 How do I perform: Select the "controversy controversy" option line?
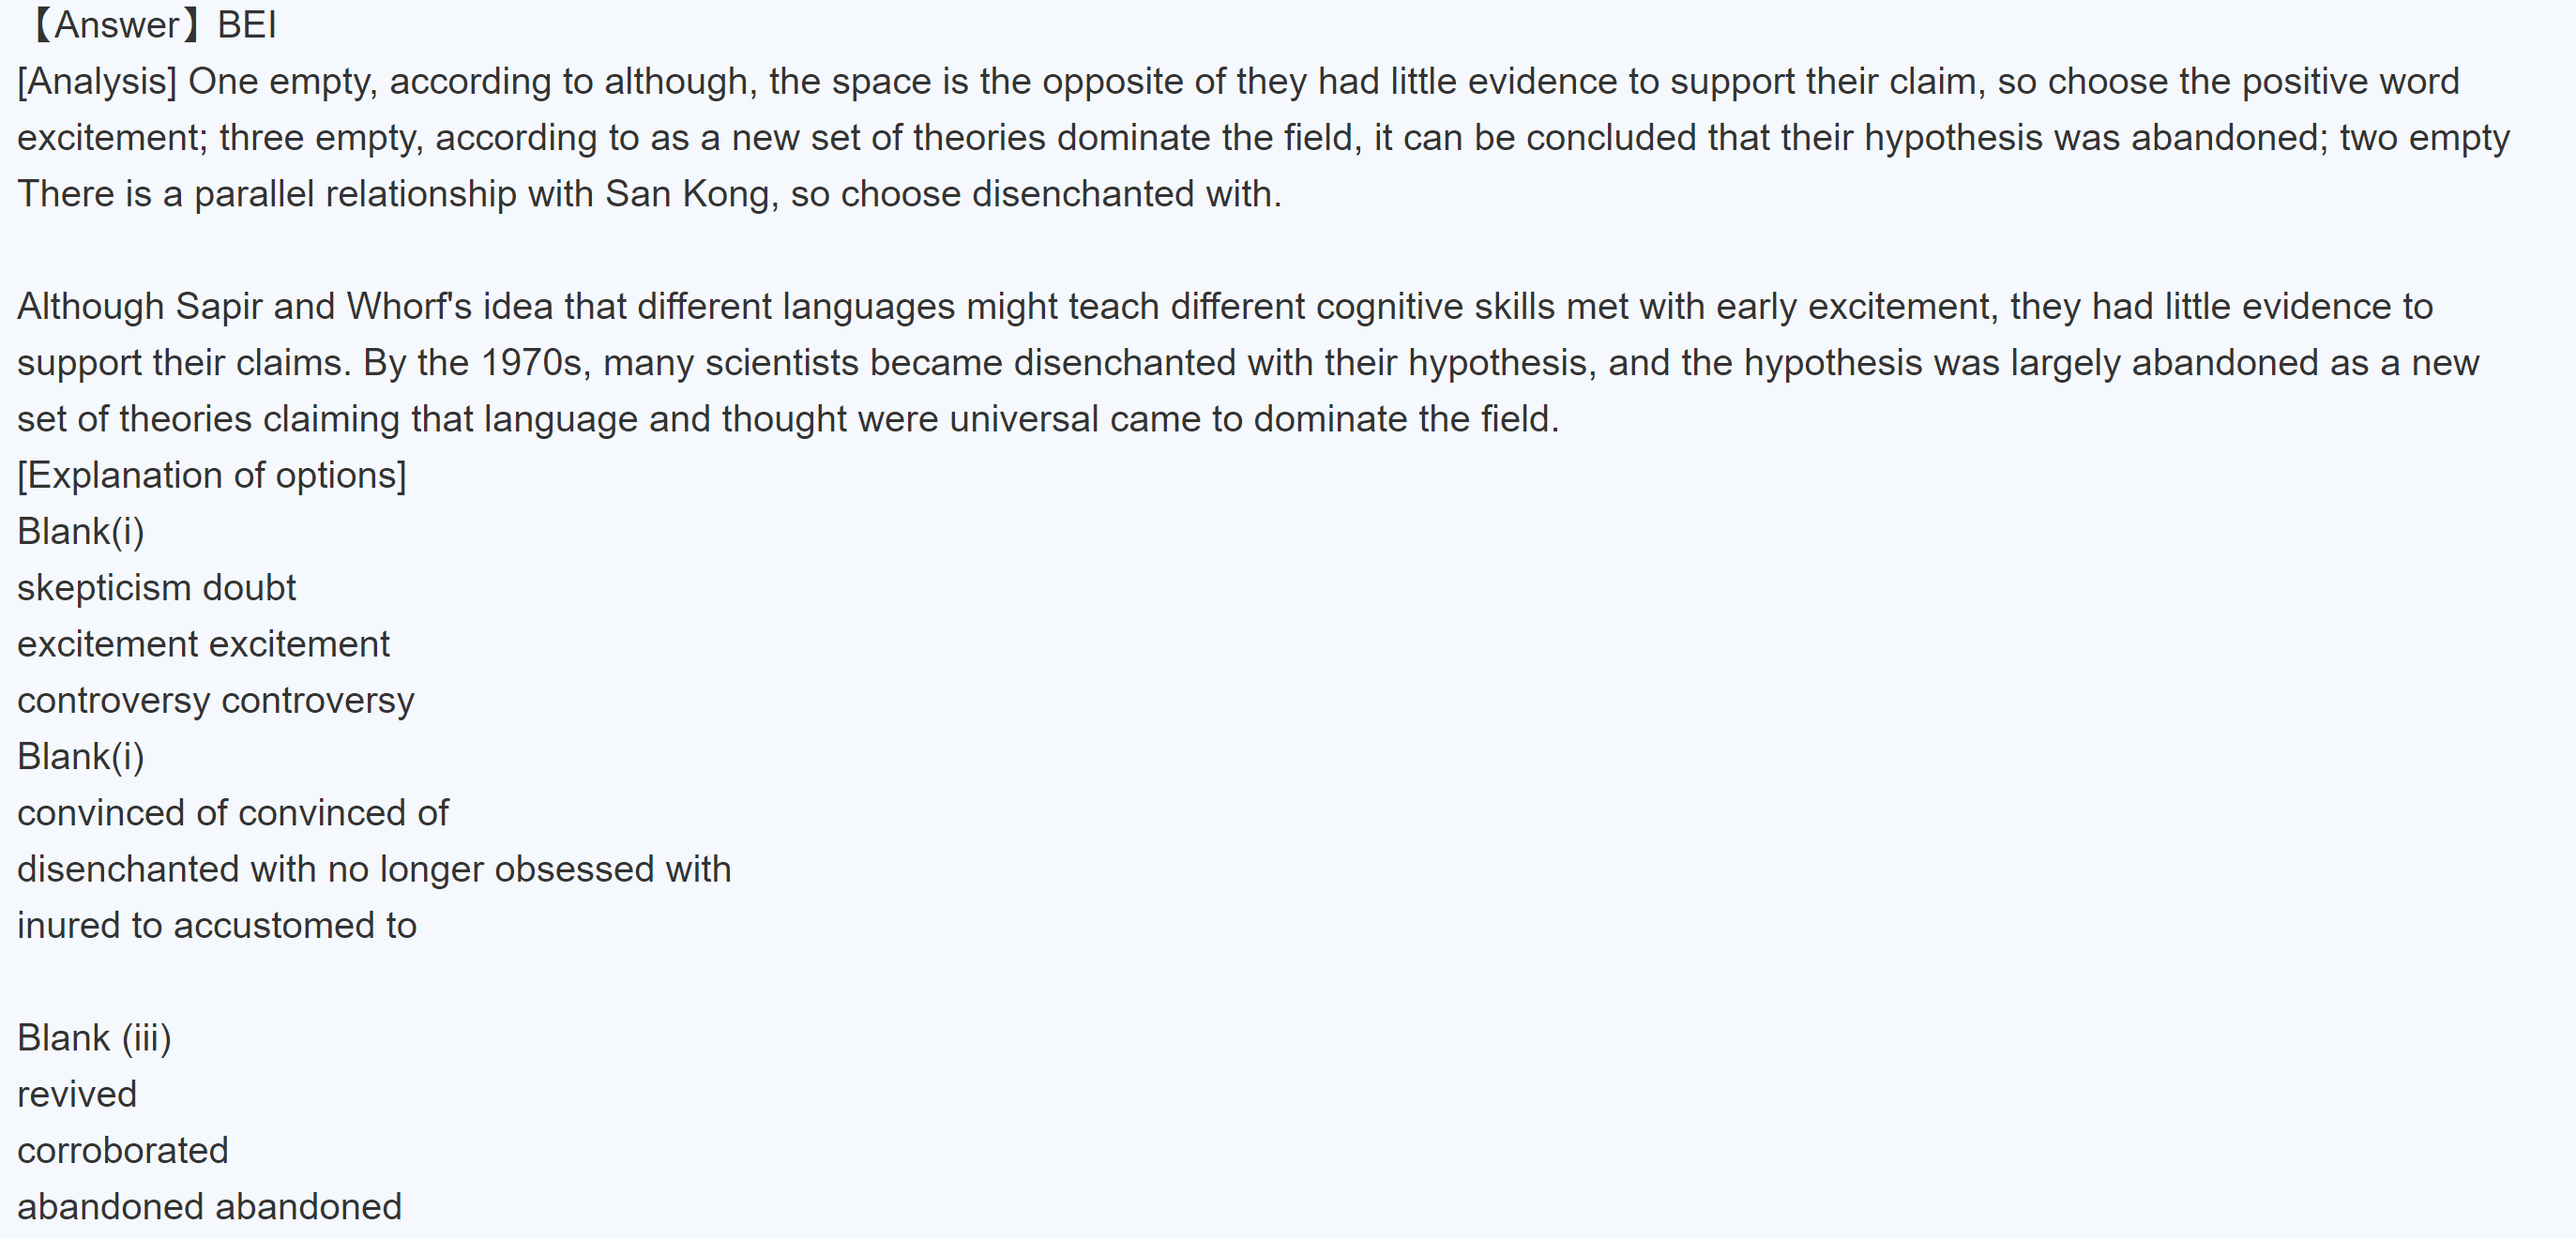(x=215, y=700)
